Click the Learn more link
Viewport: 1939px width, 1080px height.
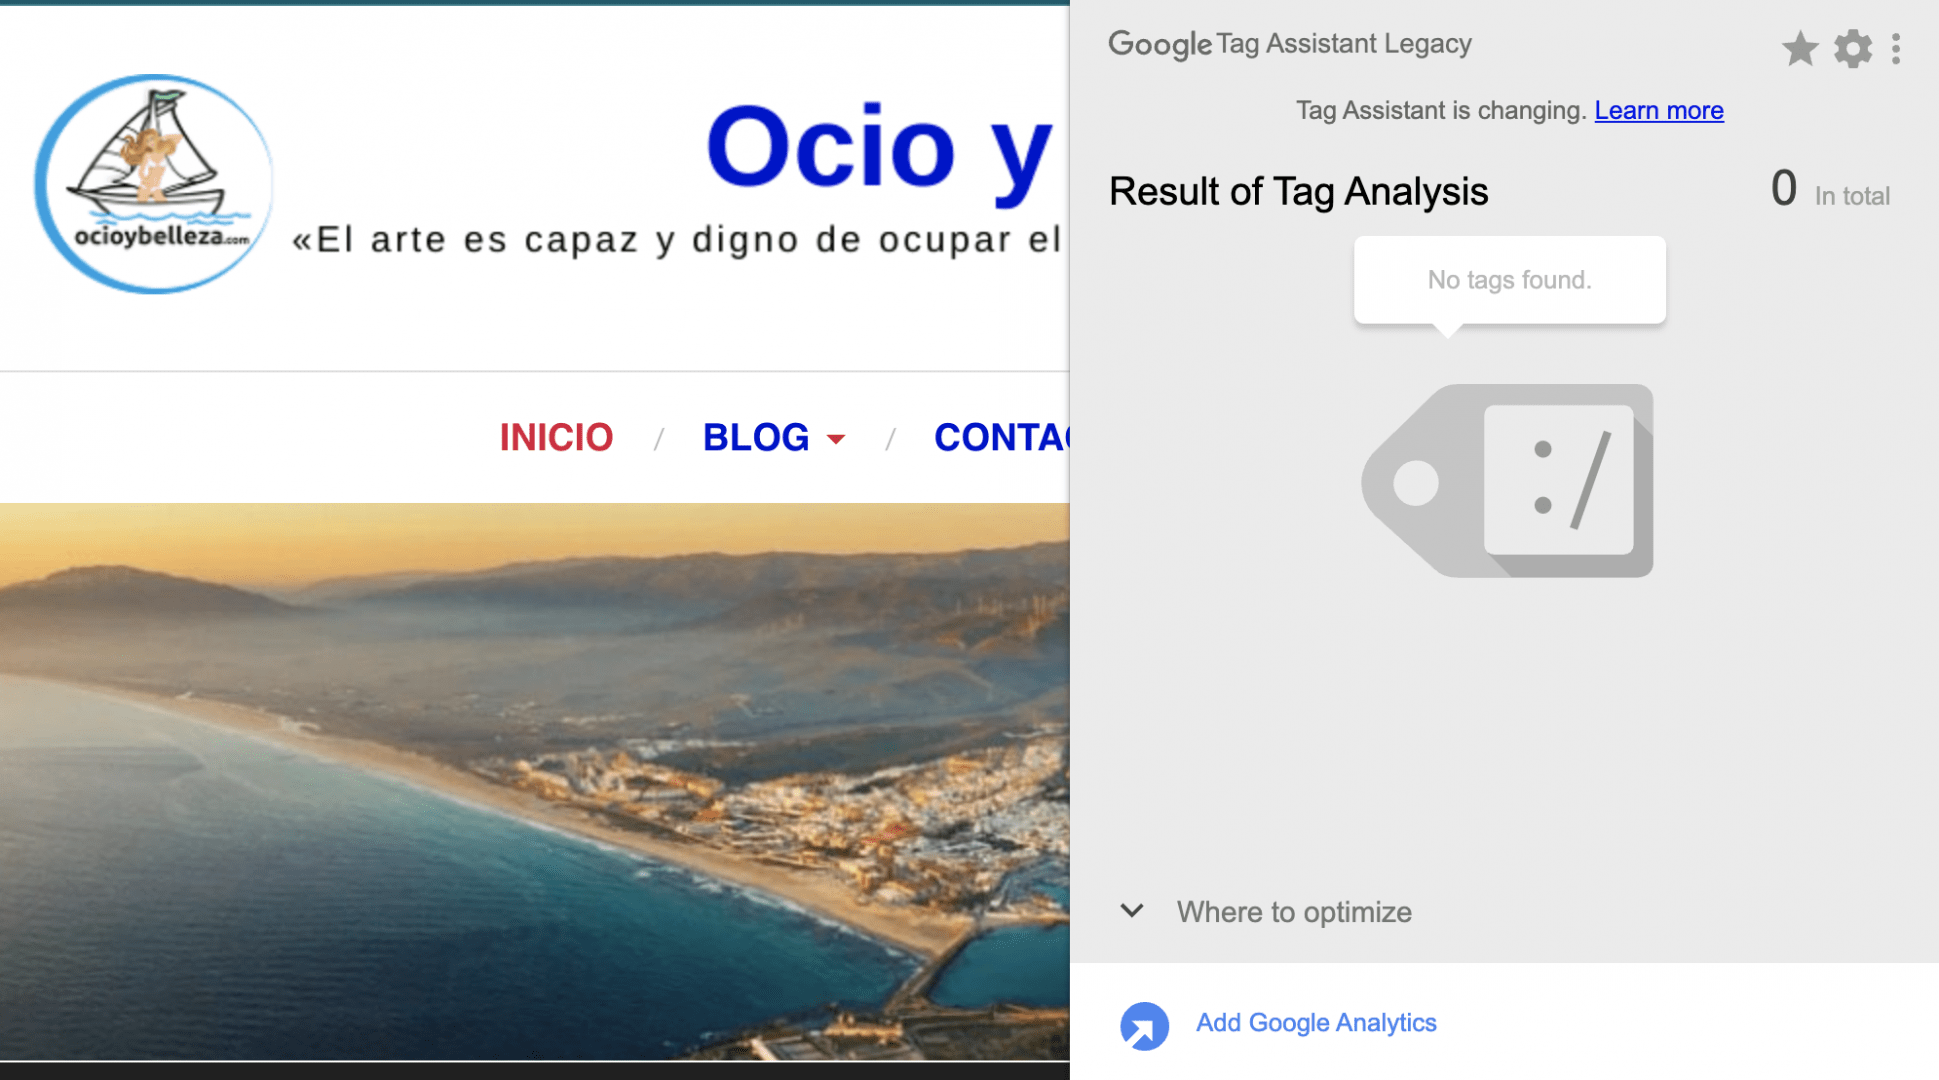1658,110
